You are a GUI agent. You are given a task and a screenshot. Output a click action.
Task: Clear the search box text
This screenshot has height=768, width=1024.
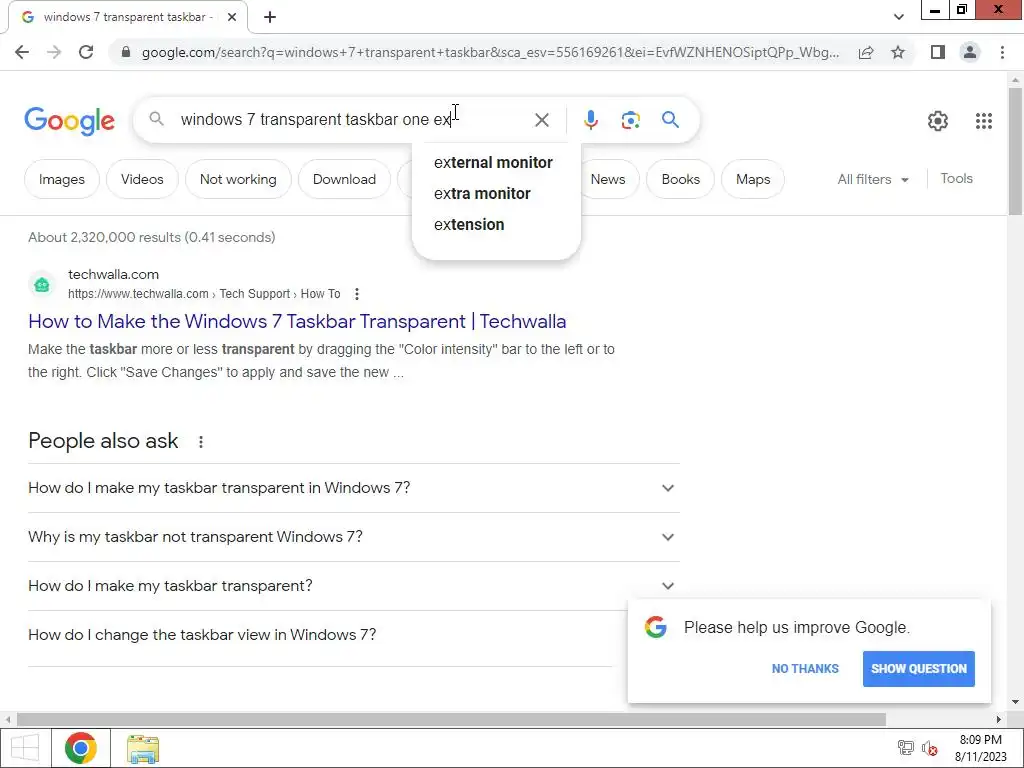(541, 120)
